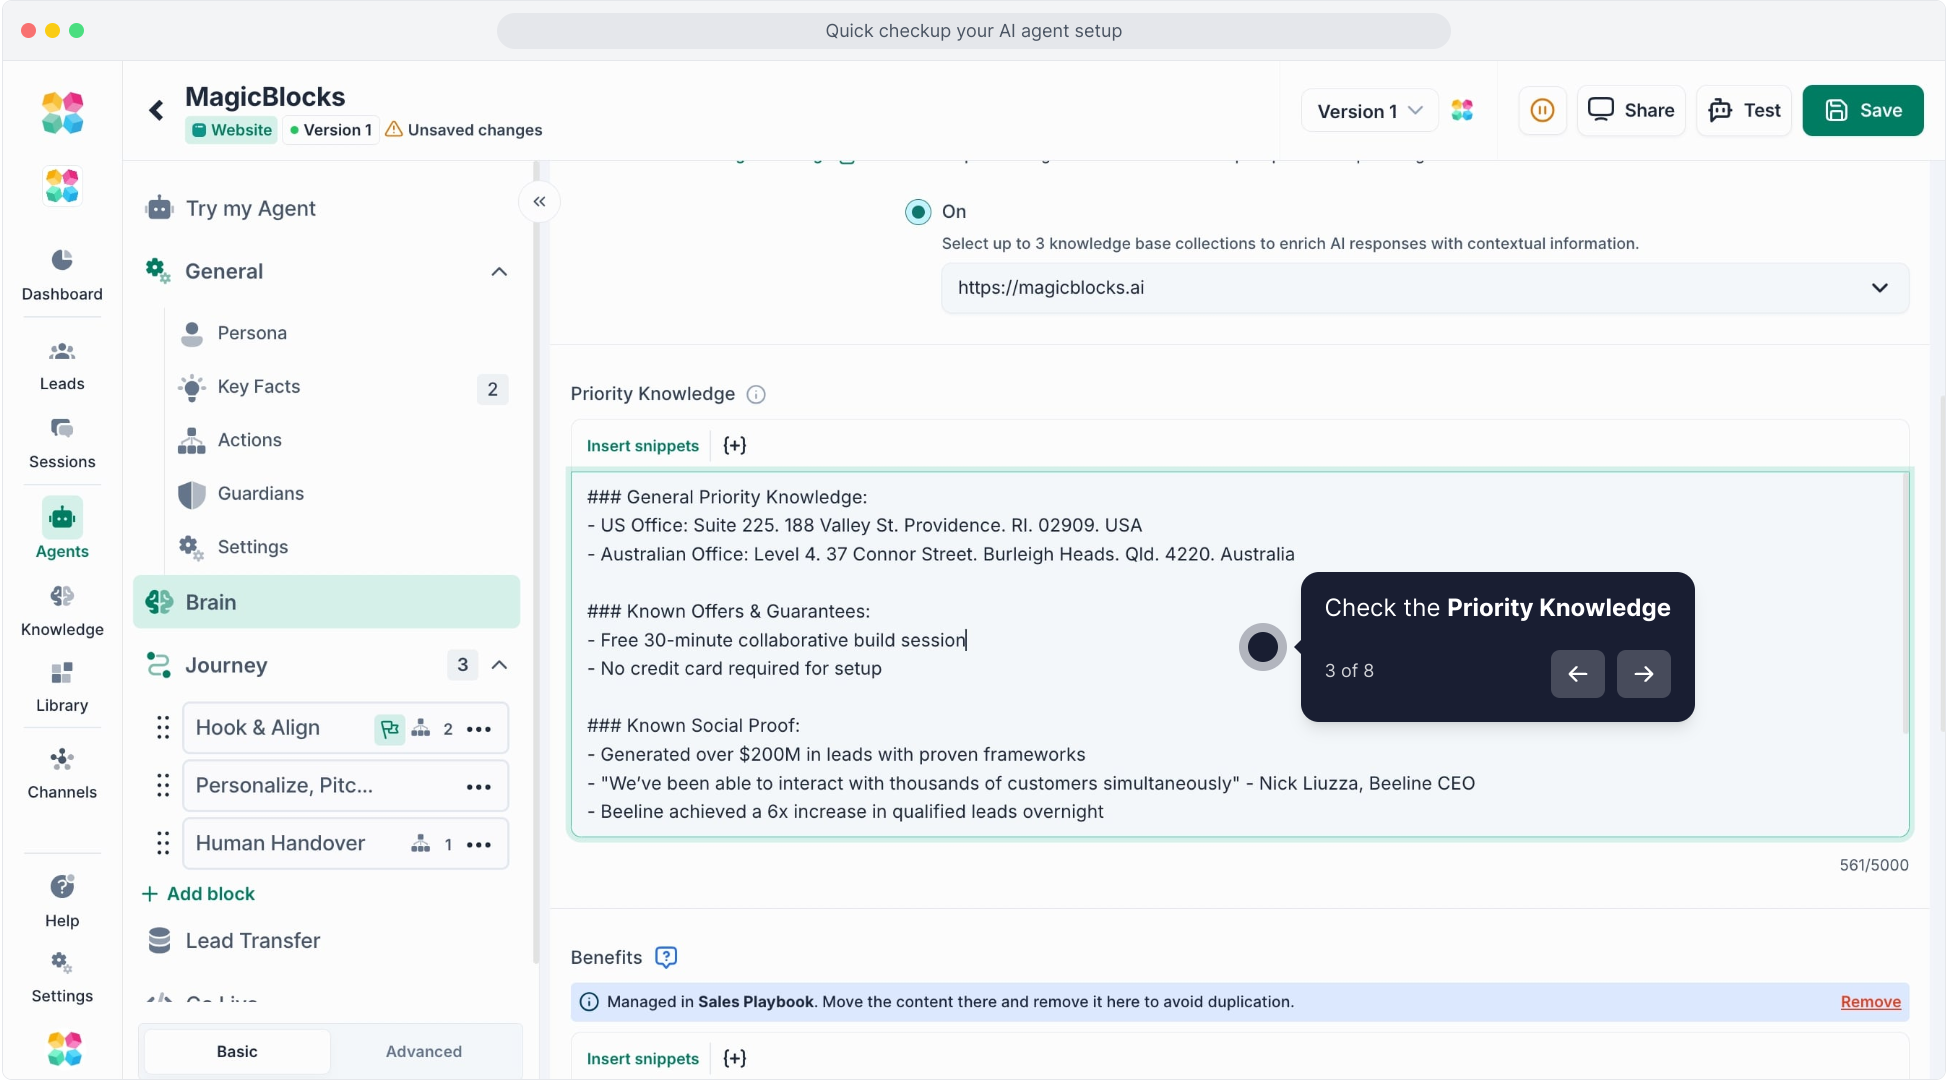Go to next tour step arrow
The height and width of the screenshot is (1080, 1948).
point(1643,674)
